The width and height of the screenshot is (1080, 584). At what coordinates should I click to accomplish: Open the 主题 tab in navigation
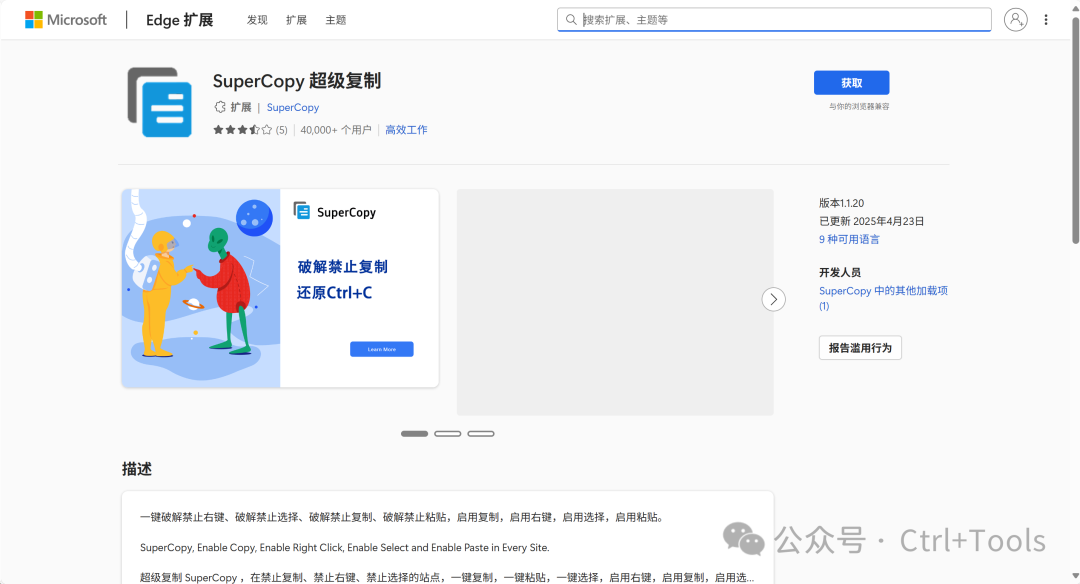(336, 20)
